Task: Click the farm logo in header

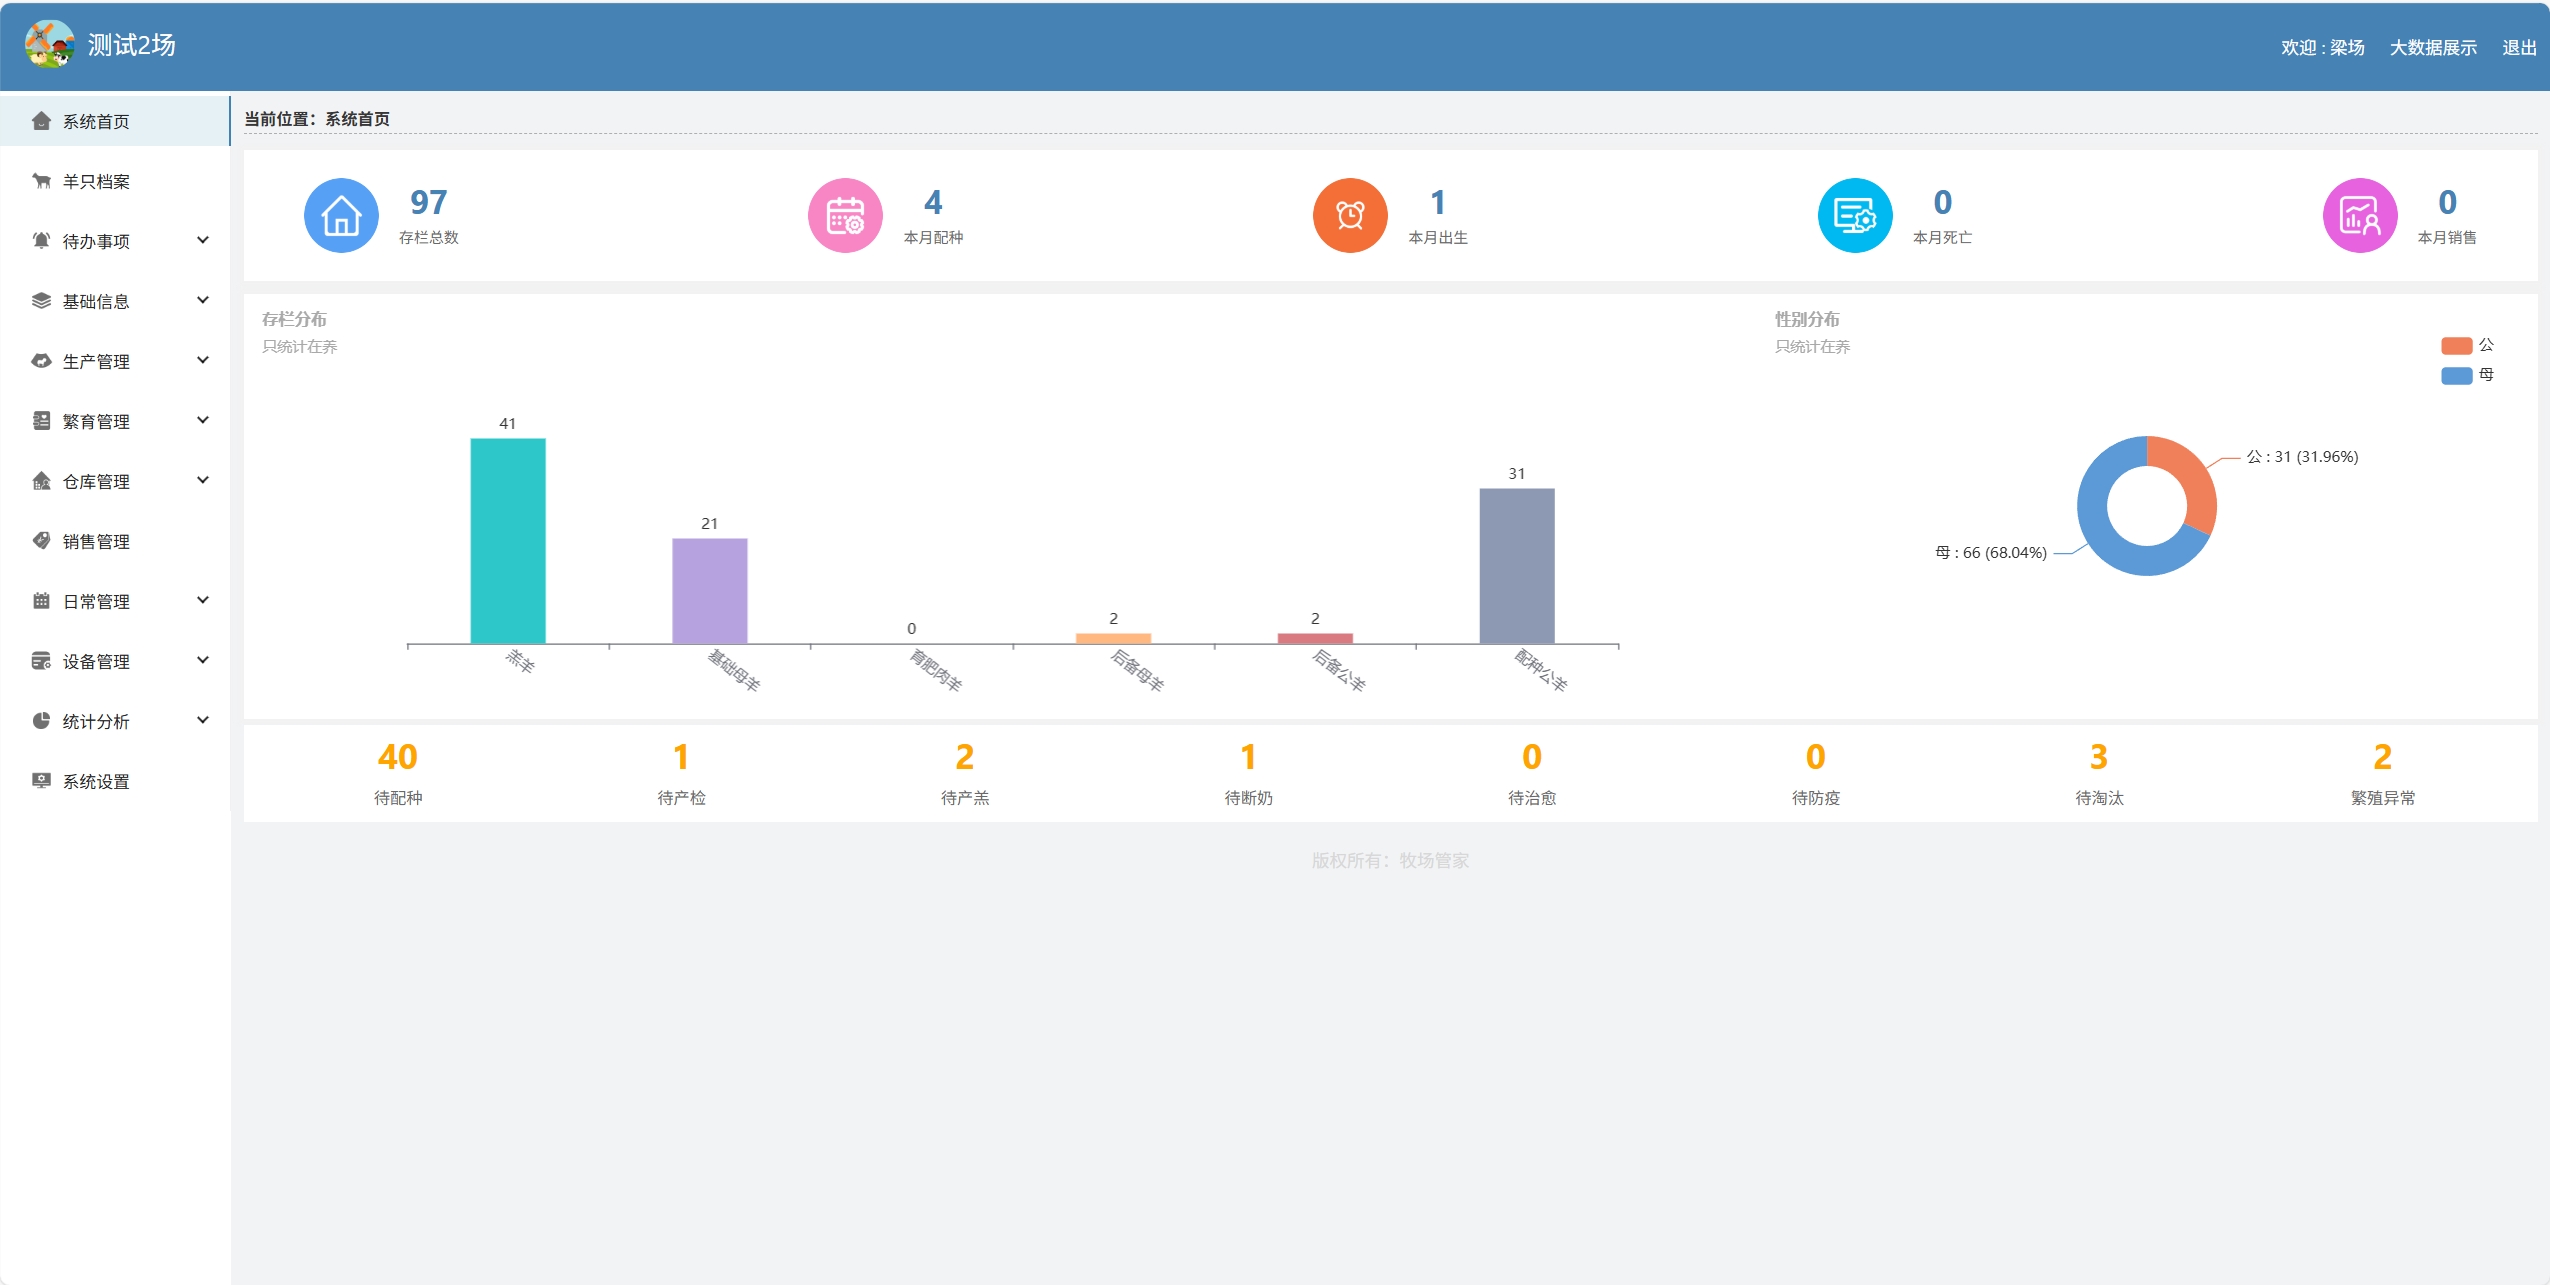Action: pos(49,45)
